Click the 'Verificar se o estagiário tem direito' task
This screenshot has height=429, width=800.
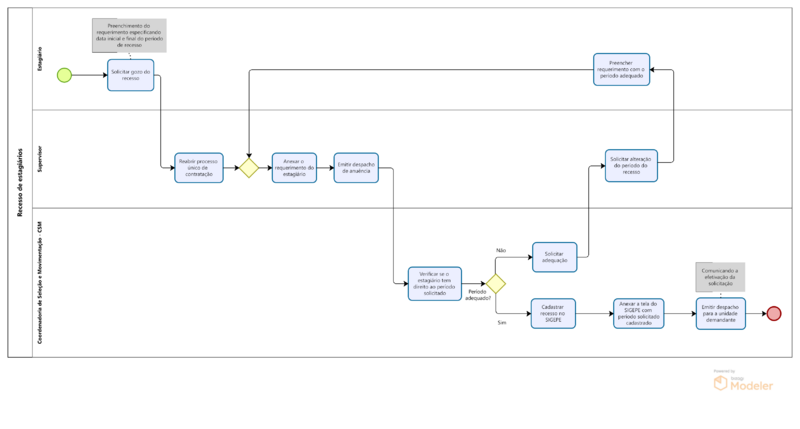pyautogui.click(x=434, y=283)
